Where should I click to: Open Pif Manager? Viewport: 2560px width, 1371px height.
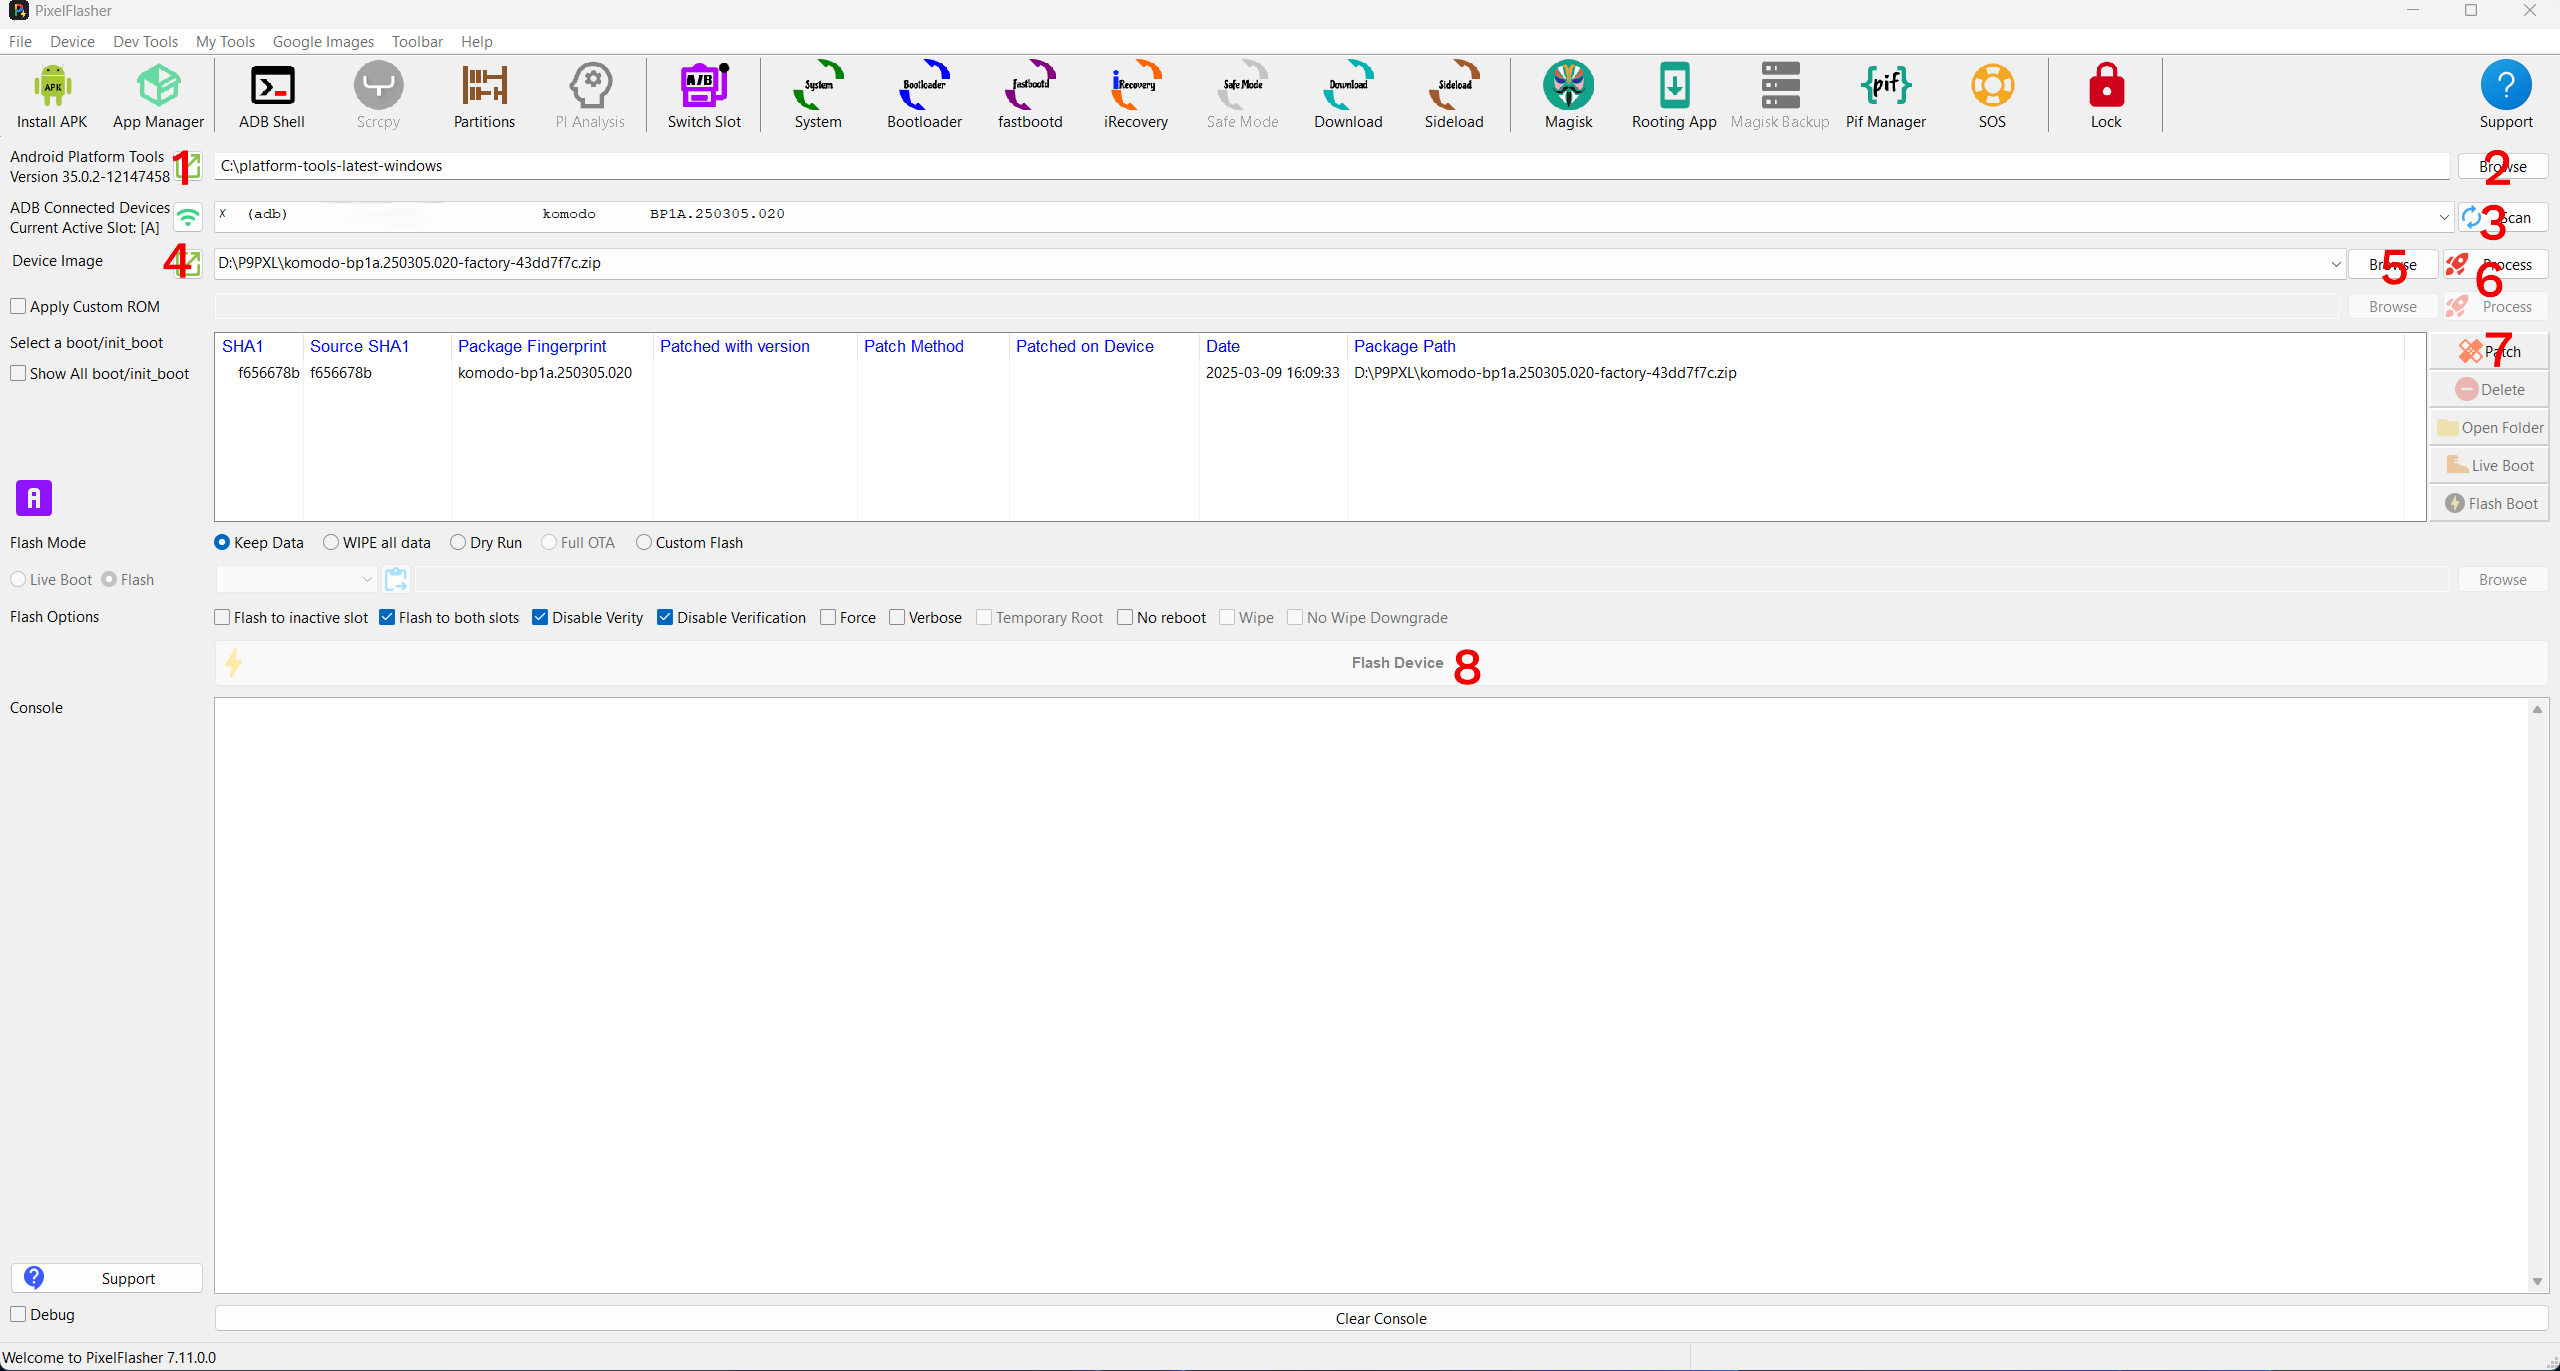point(1886,96)
